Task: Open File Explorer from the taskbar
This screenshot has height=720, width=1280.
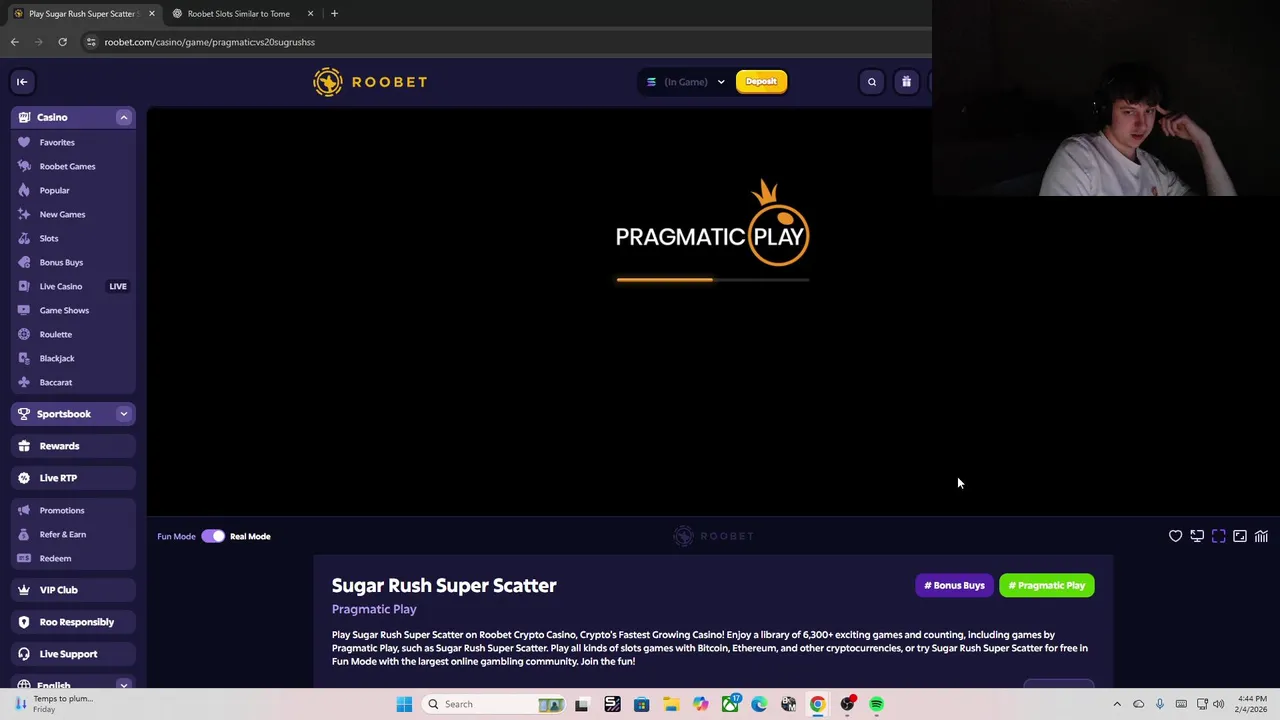Action: tap(671, 704)
